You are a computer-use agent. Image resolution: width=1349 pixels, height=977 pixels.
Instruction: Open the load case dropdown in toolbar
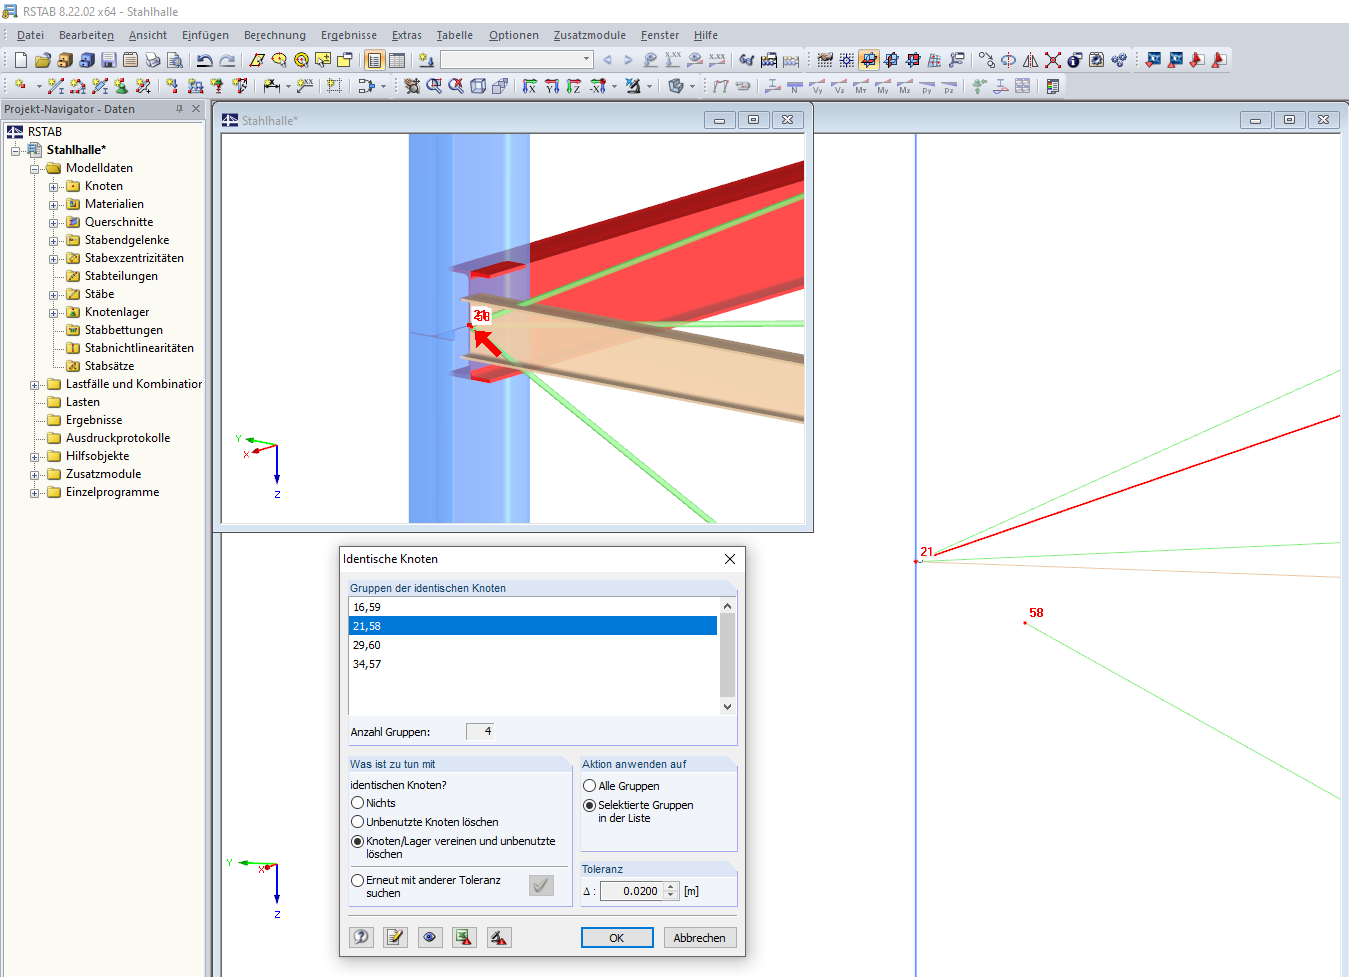[587, 60]
